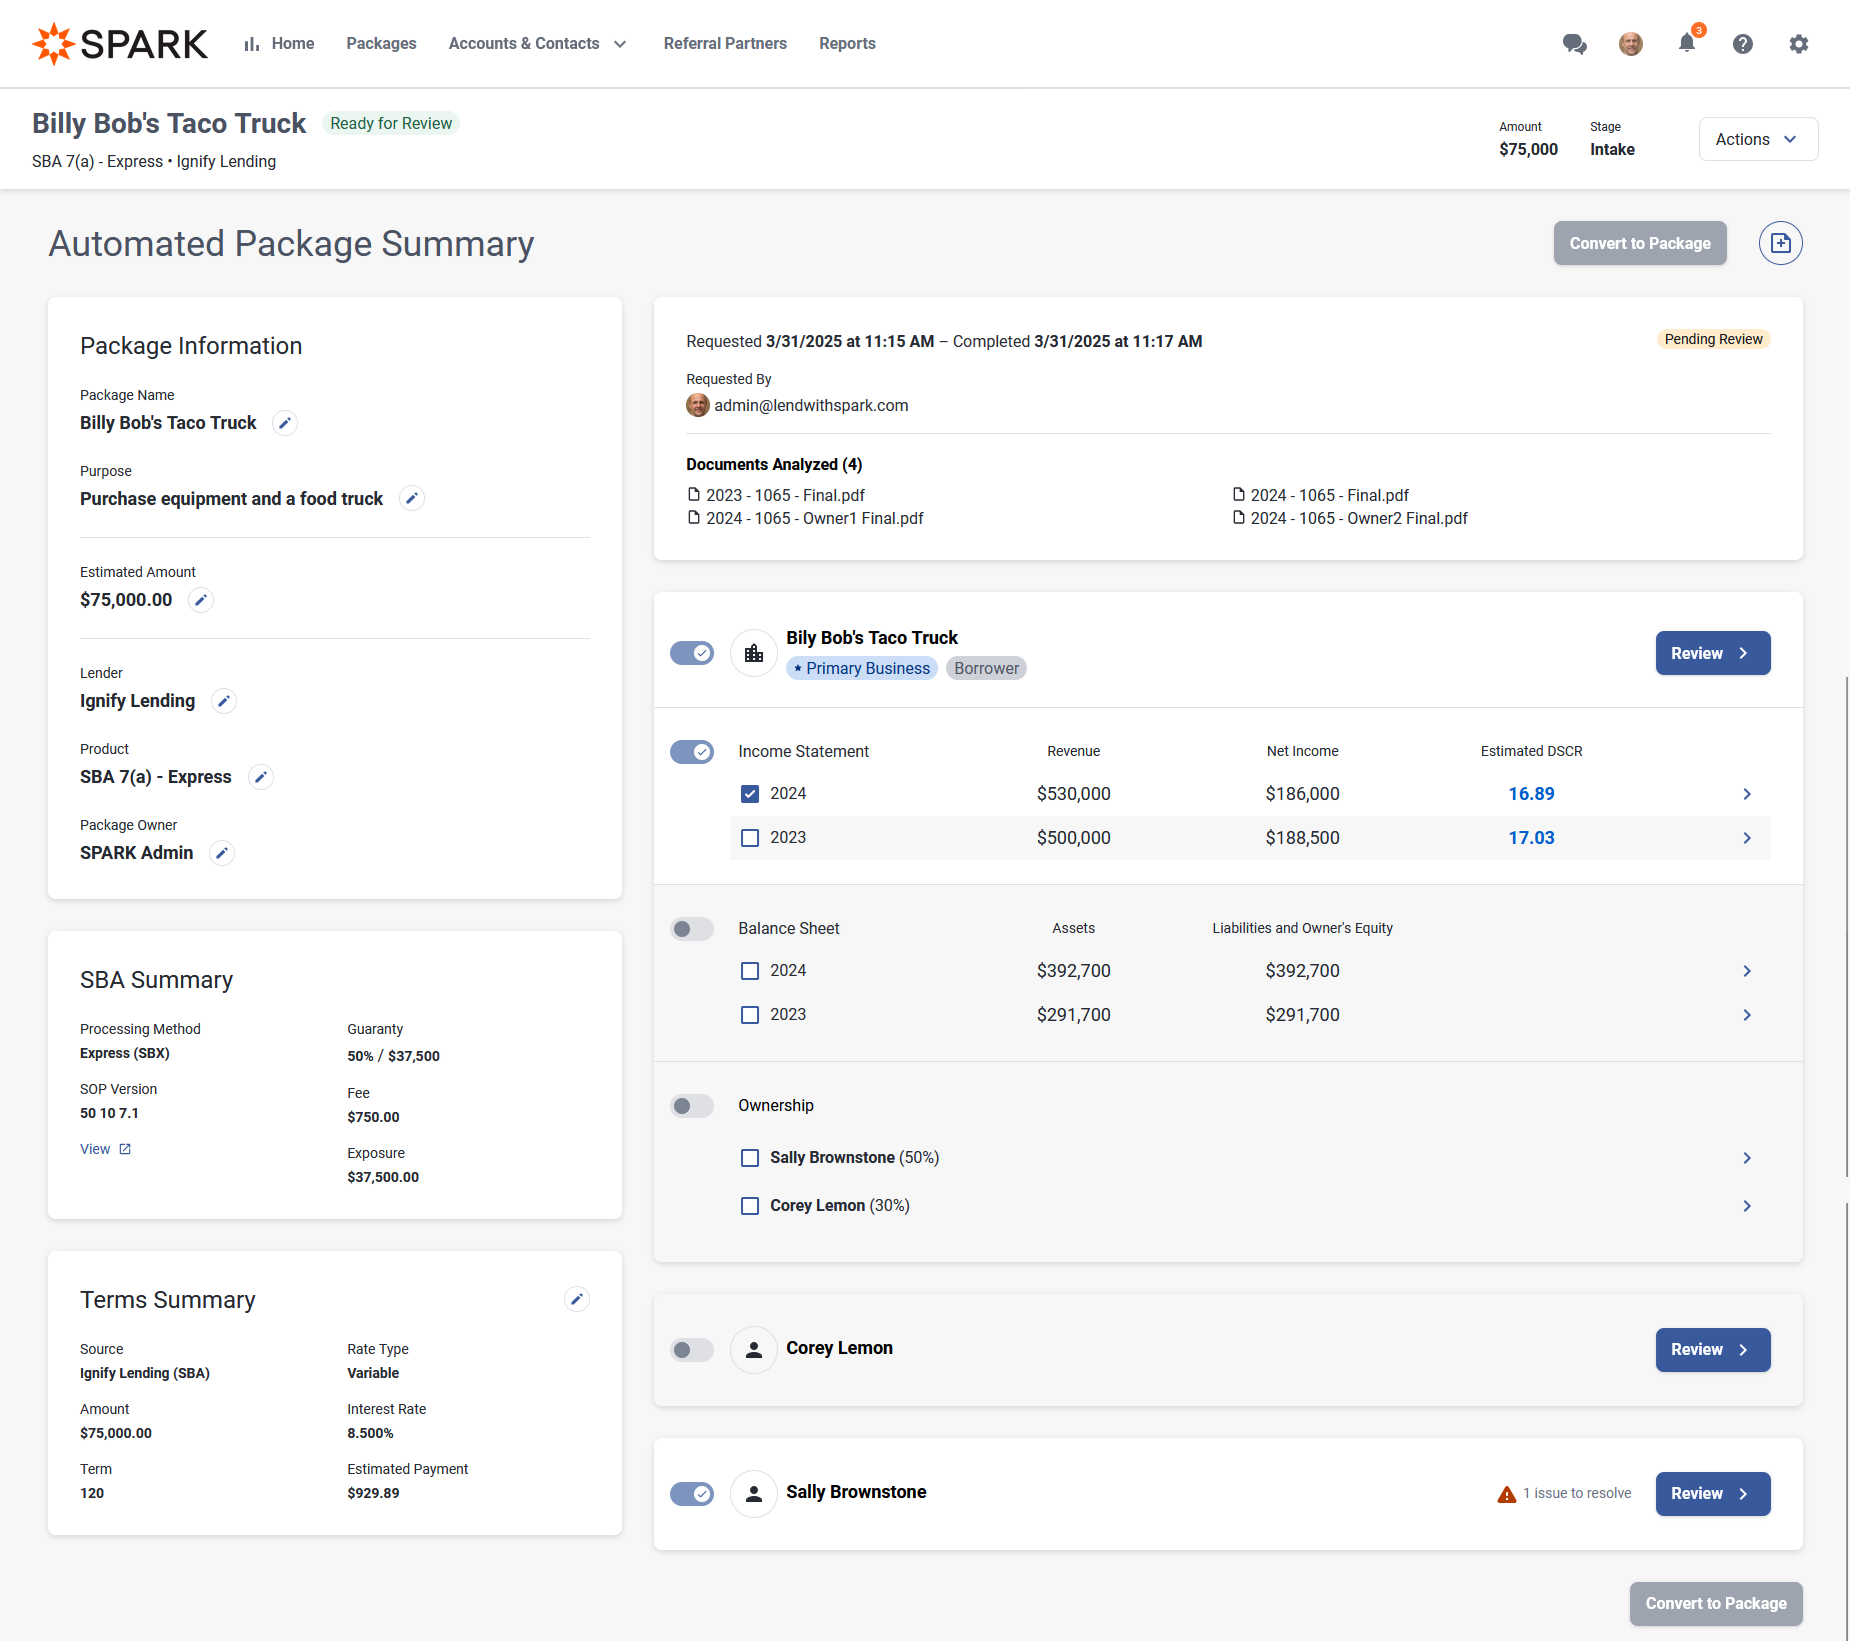Click the 17.03 Estimated DSCR value
The height and width of the screenshot is (1641, 1850).
coord(1531,838)
